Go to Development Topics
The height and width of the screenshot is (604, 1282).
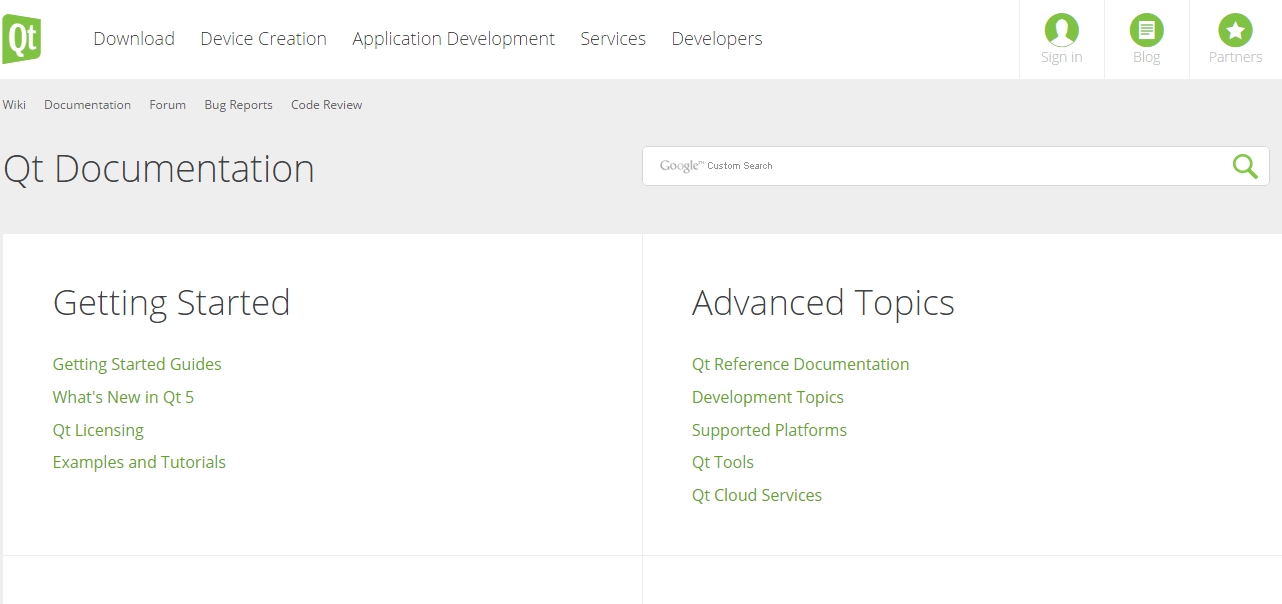[768, 397]
